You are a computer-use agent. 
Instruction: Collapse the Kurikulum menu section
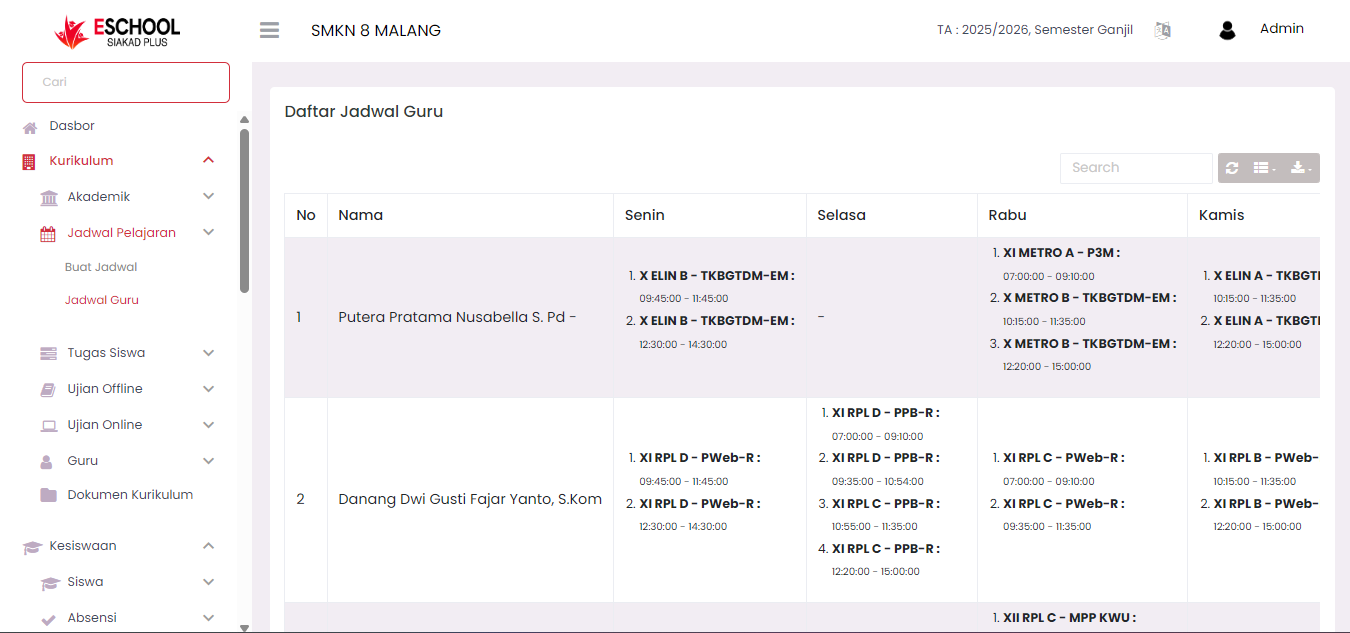point(208,161)
